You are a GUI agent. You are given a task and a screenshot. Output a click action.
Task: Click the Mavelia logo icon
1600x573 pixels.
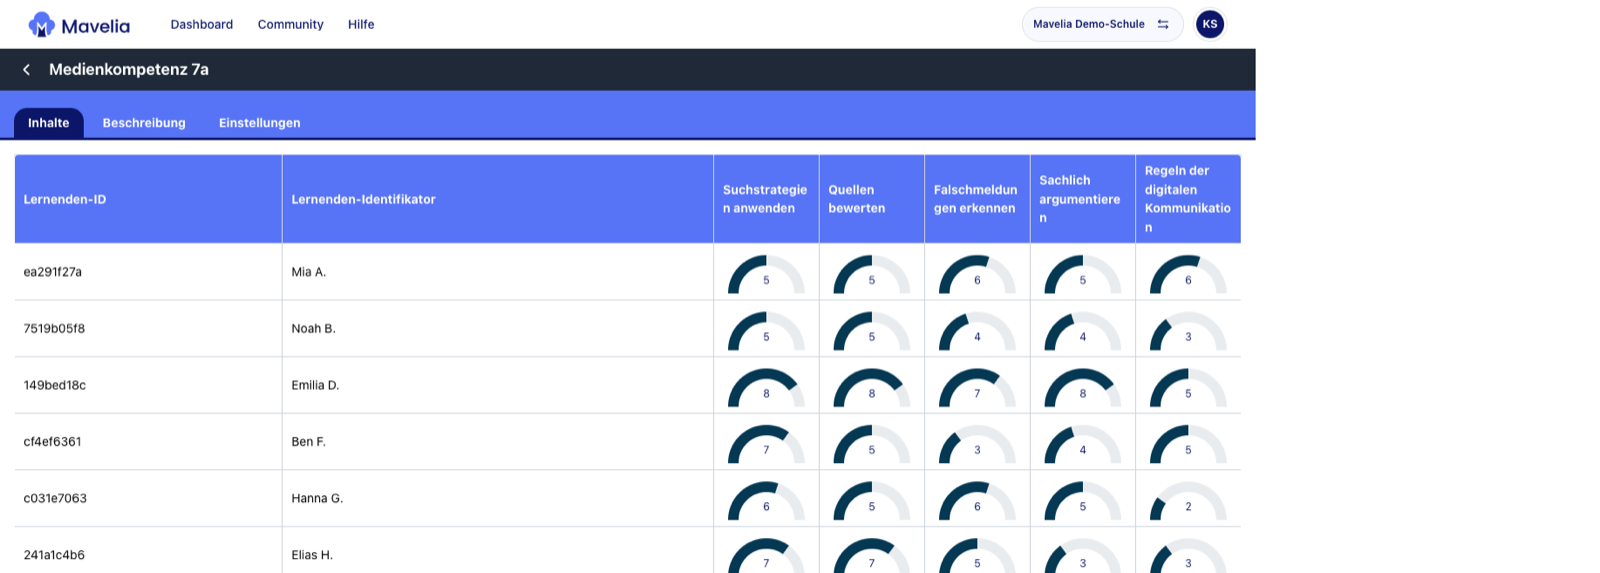tap(41, 24)
